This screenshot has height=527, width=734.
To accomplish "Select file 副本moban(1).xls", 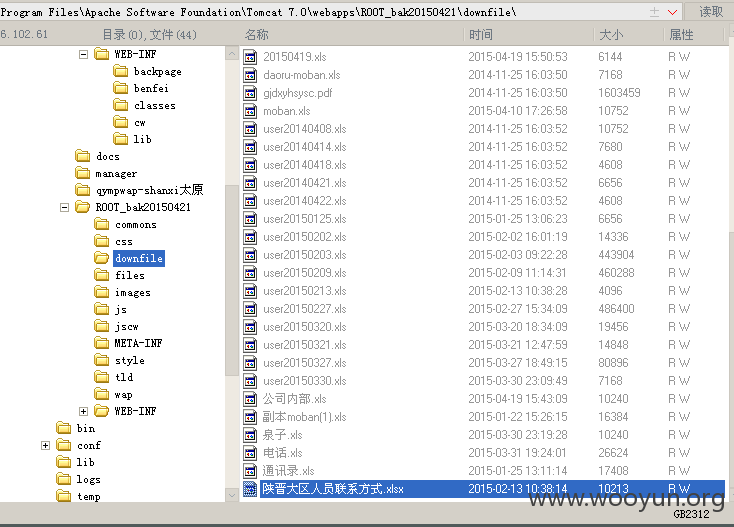I will click(305, 417).
